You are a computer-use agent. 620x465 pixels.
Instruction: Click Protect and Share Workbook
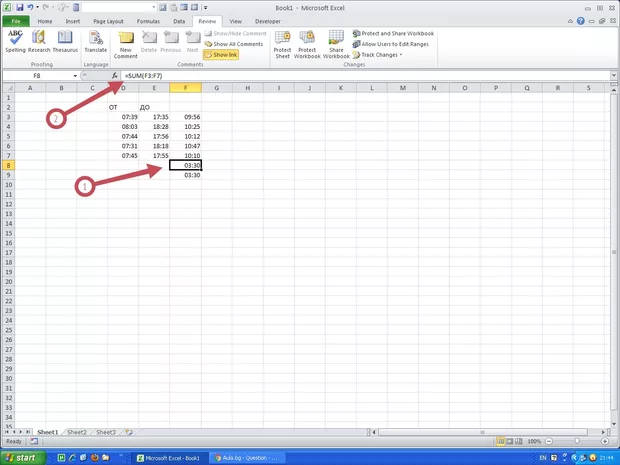pyautogui.click(x=393, y=34)
